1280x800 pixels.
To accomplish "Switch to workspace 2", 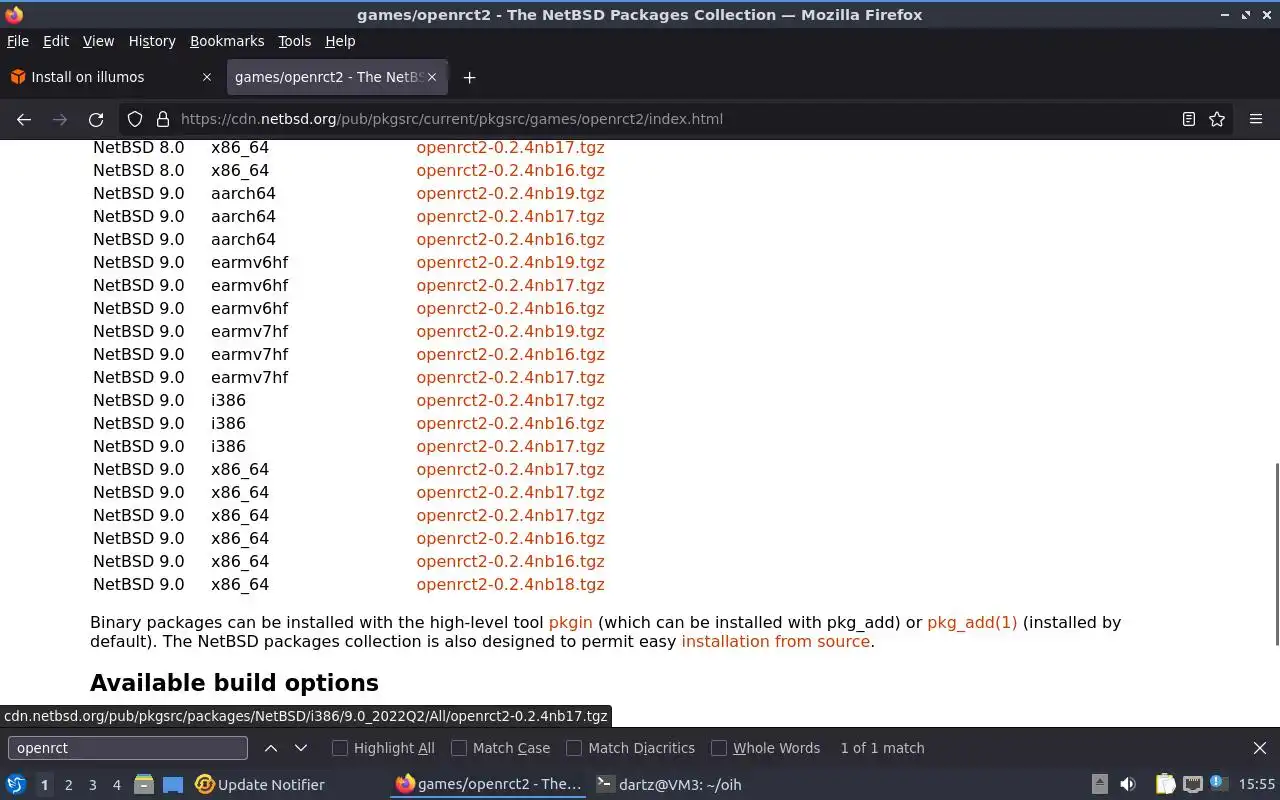I will 68,785.
